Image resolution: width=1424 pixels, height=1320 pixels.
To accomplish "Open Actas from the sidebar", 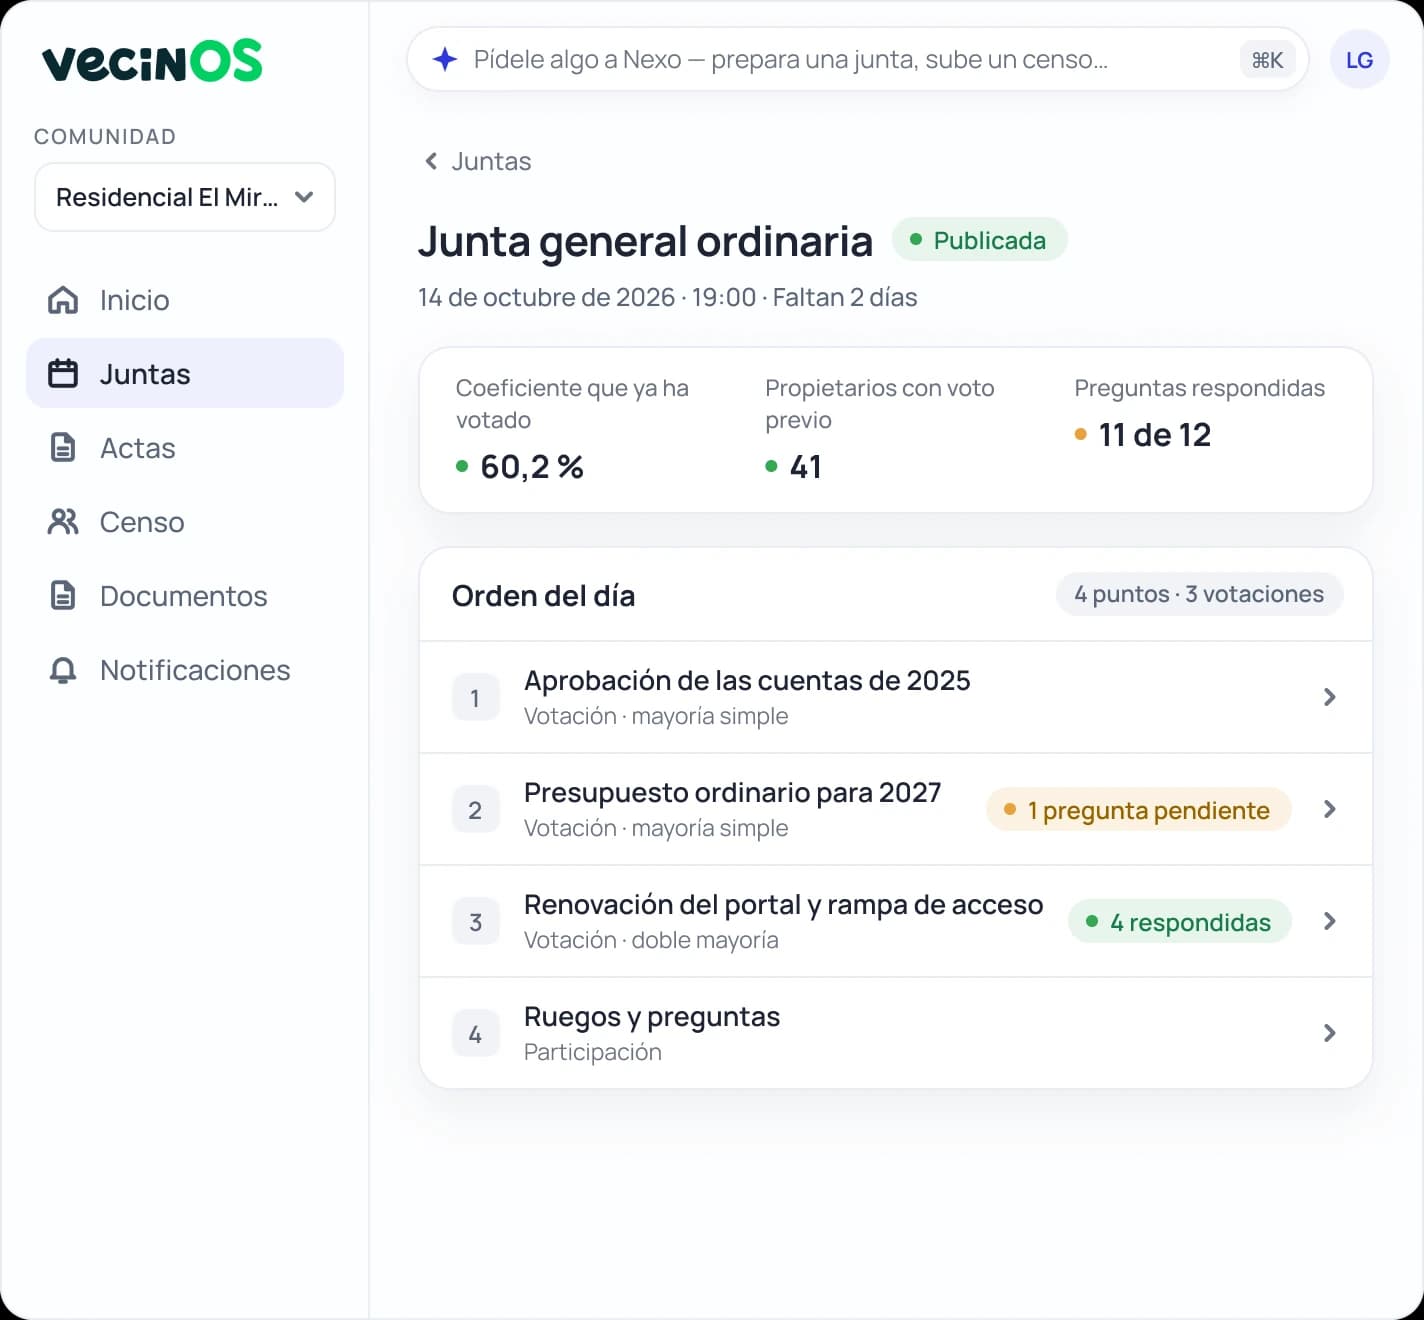I will pos(185,447).
